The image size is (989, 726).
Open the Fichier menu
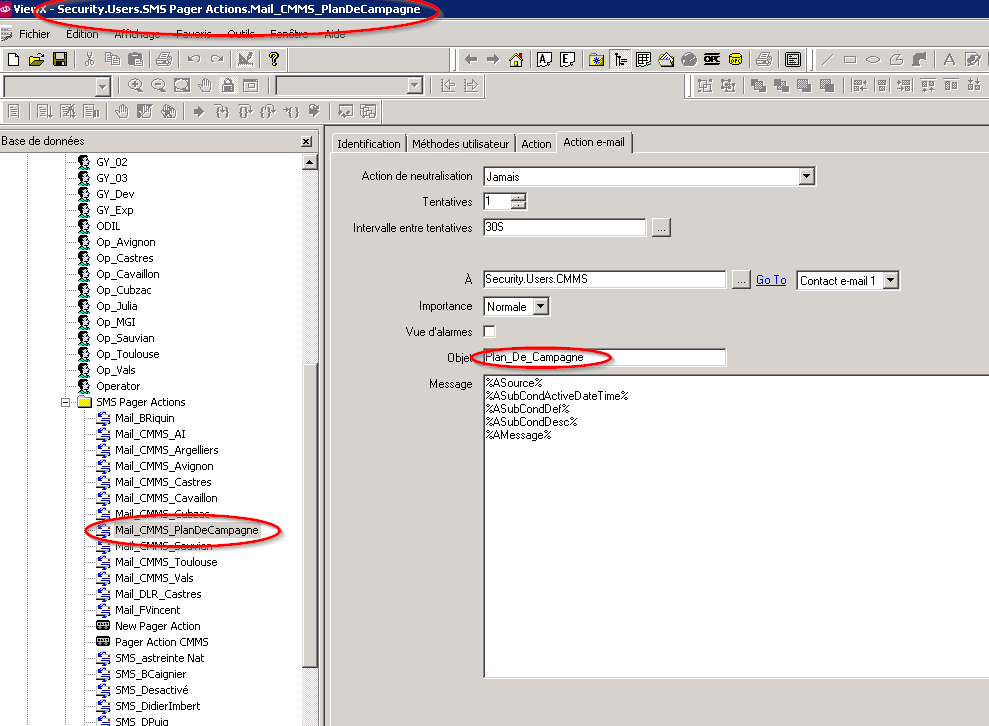pos(34,34)
